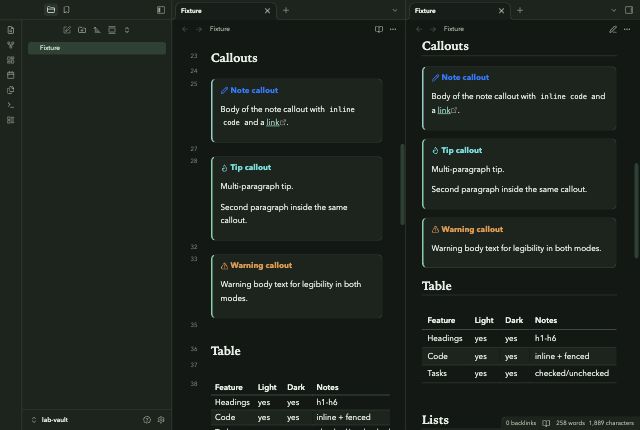Add new tab in left pane
Screen dimensions: 640x430
pos(286,11)
